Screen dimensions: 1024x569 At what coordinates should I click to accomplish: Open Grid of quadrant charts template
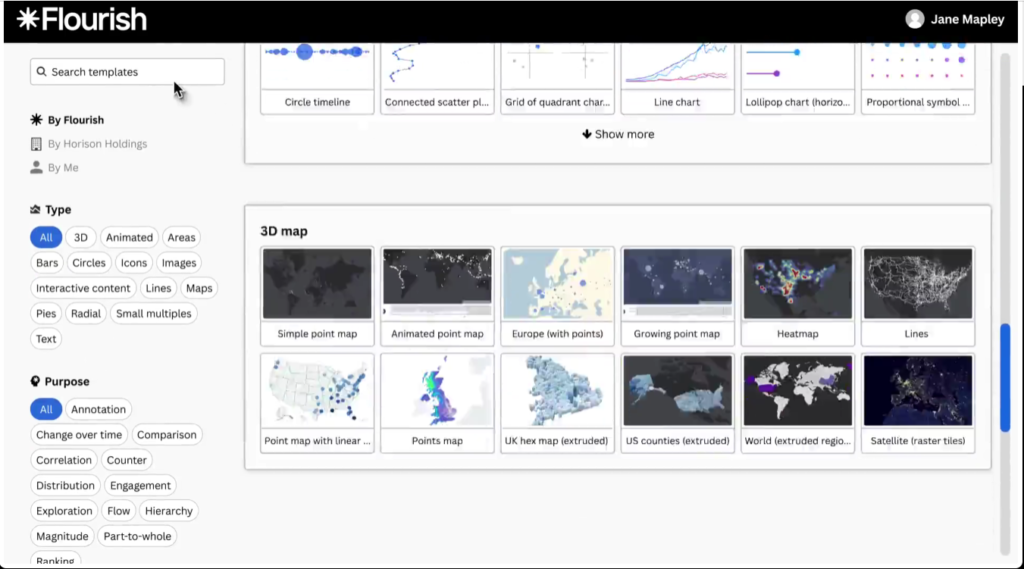click(558, 78)
